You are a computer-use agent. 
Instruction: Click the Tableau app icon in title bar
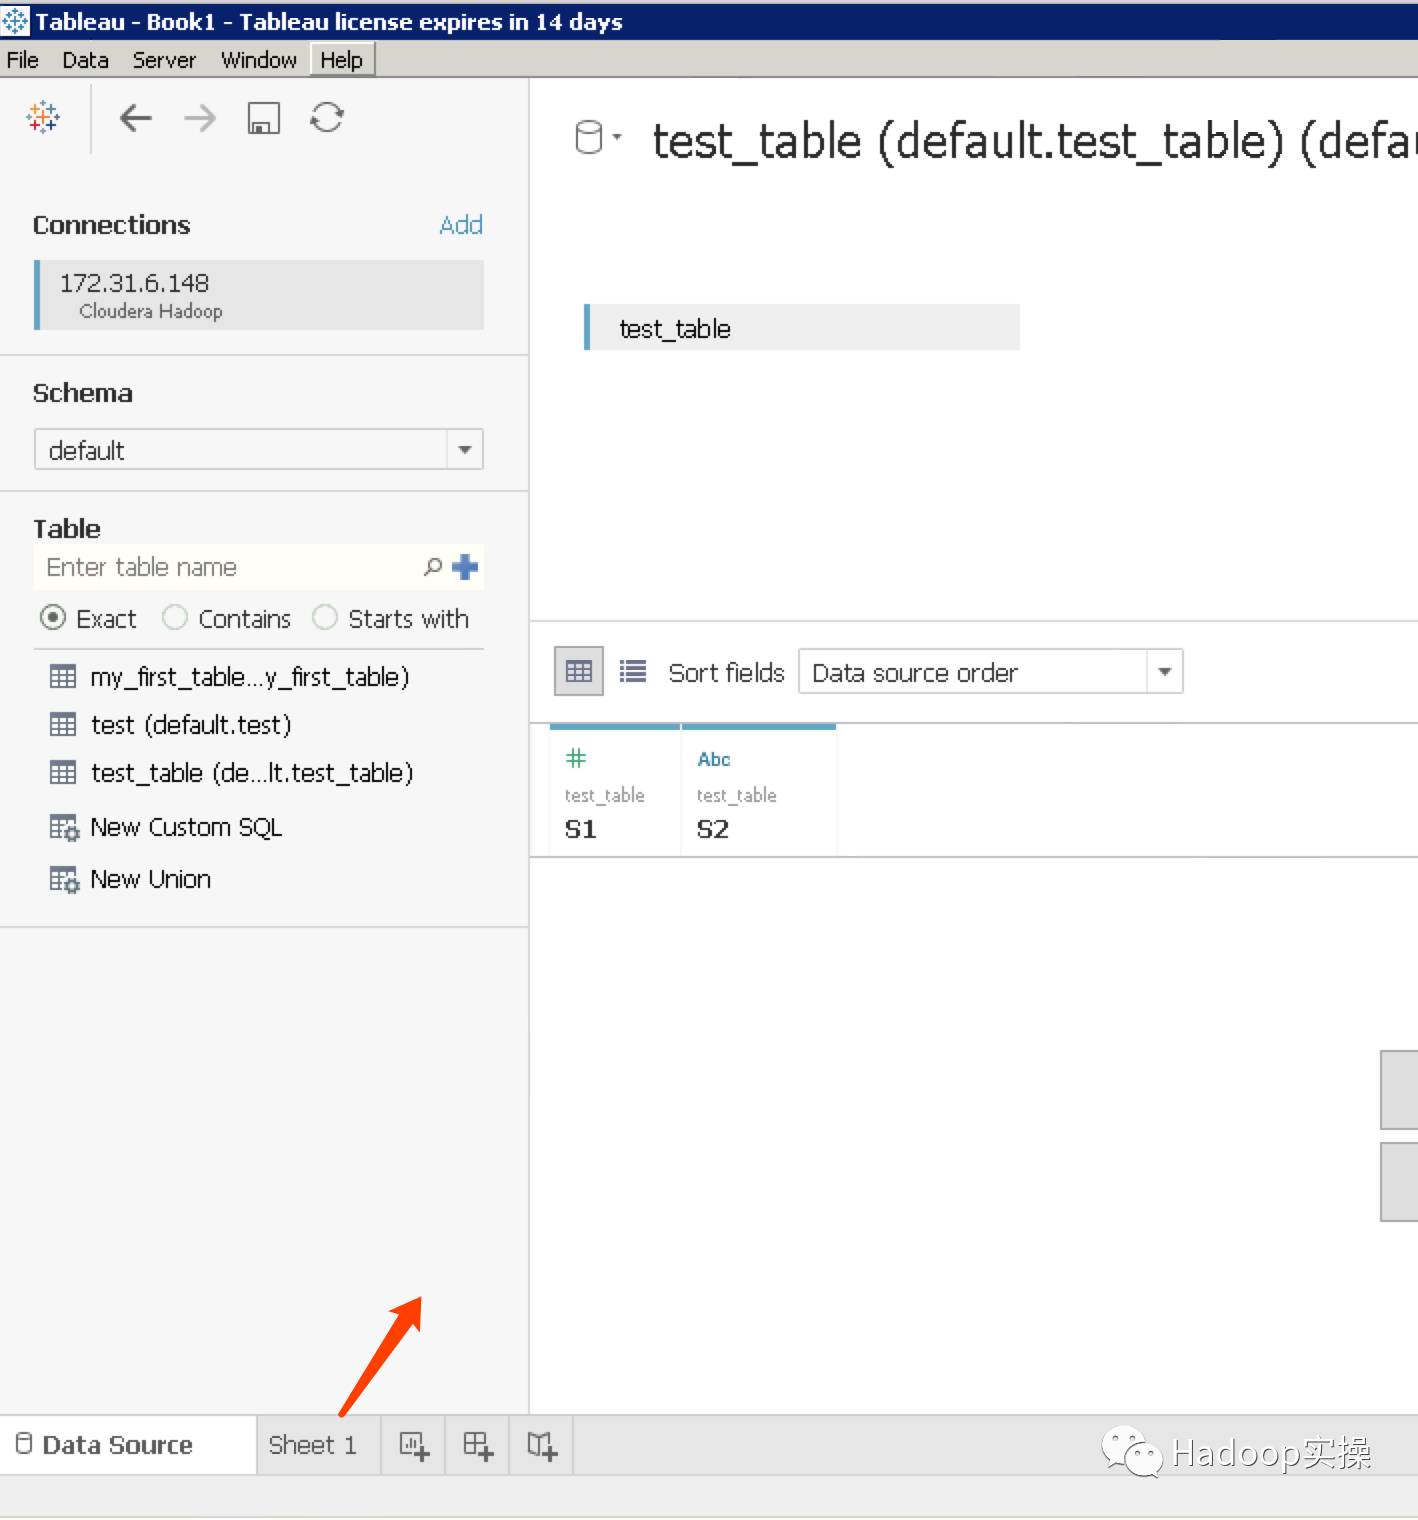pos(16,21)
